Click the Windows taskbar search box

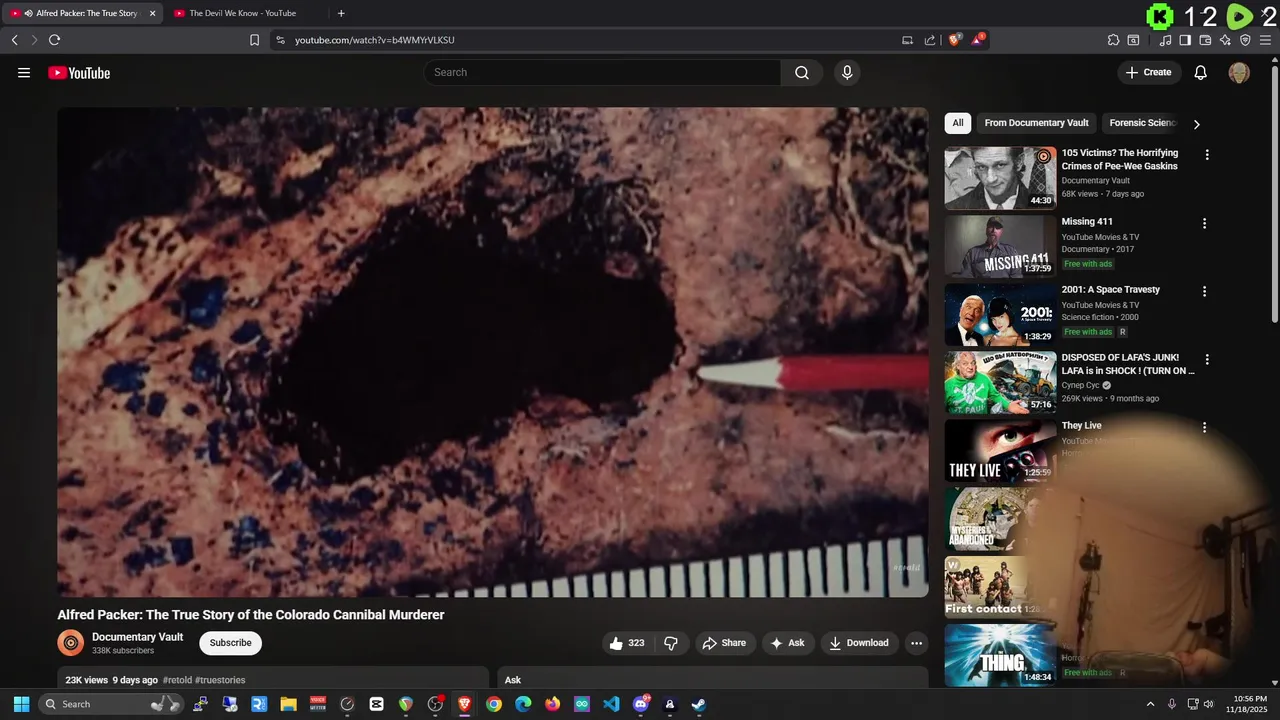coord(112,704)
